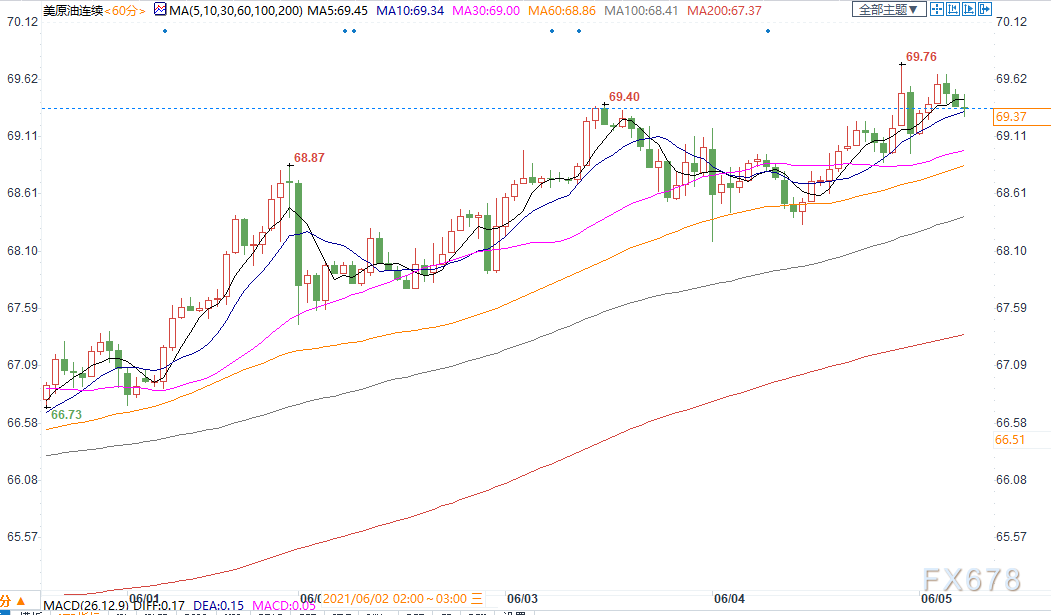Click the DEA:0.15 value
The height and width of the screenshot is (615, 1051).
coord(219,606)
